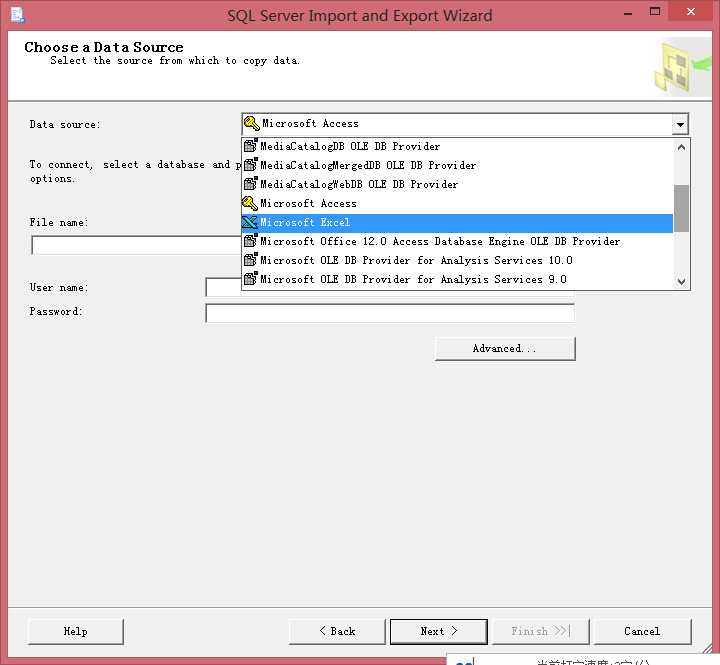
Task: Go to previous page with Back button
Action: coord(337,631)
